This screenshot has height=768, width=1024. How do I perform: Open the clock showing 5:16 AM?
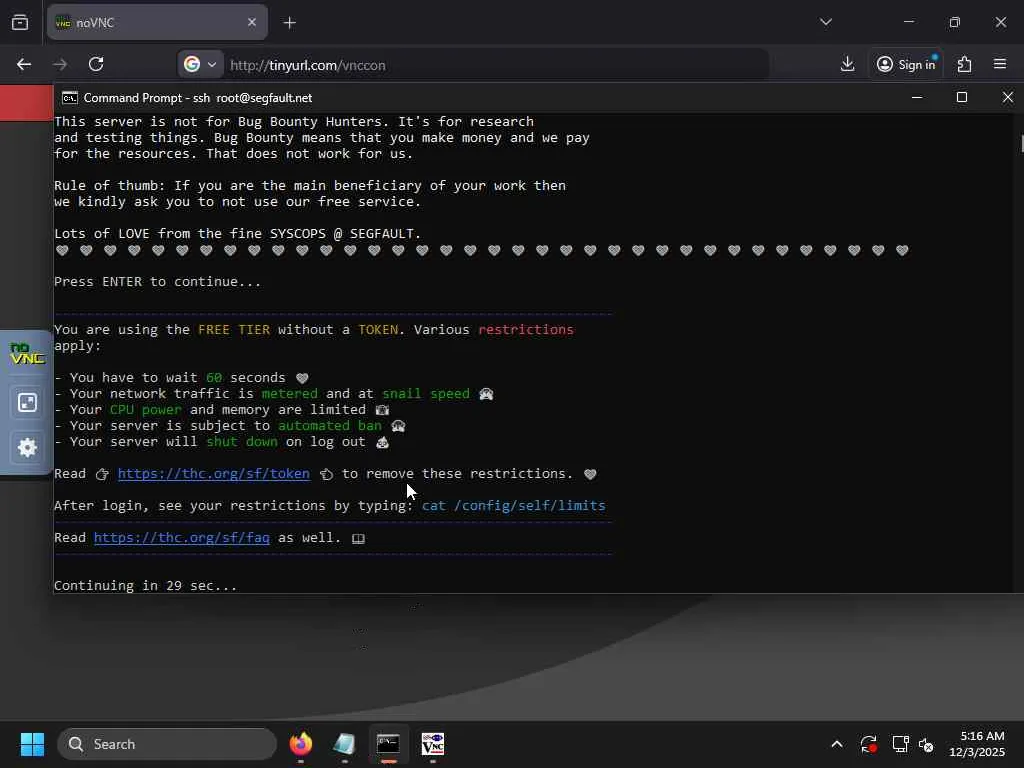[977, 744]
